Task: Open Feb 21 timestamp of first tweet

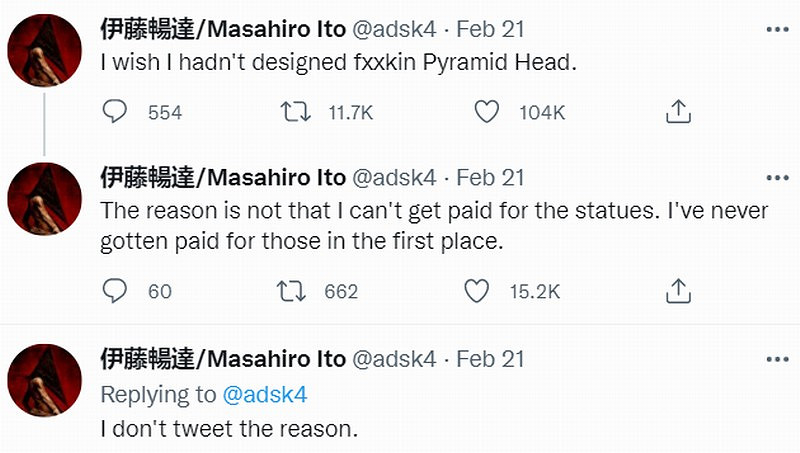Action: point(490,30)
